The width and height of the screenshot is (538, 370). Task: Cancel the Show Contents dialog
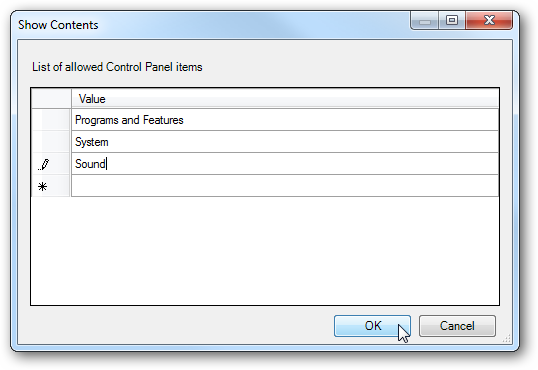tap(457, 326)
